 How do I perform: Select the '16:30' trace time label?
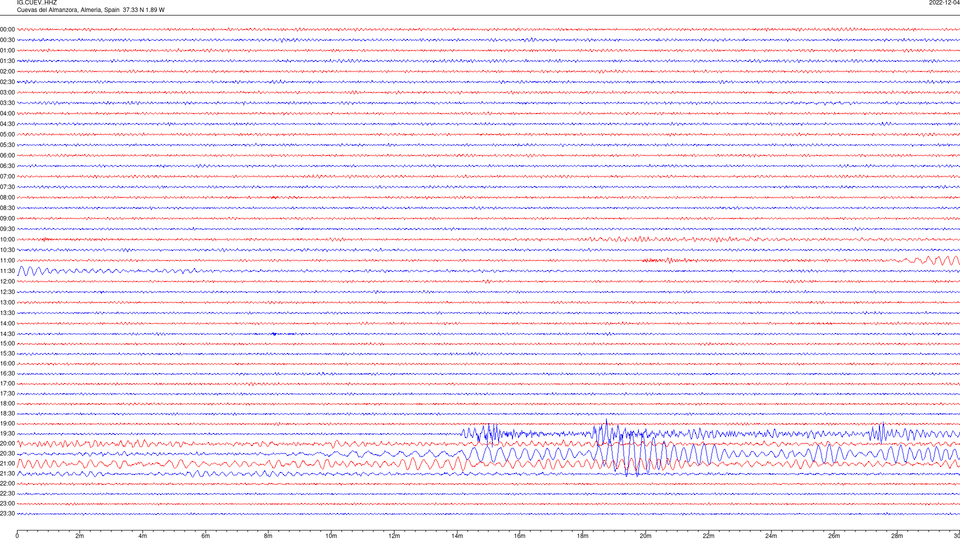pos(7,373)
